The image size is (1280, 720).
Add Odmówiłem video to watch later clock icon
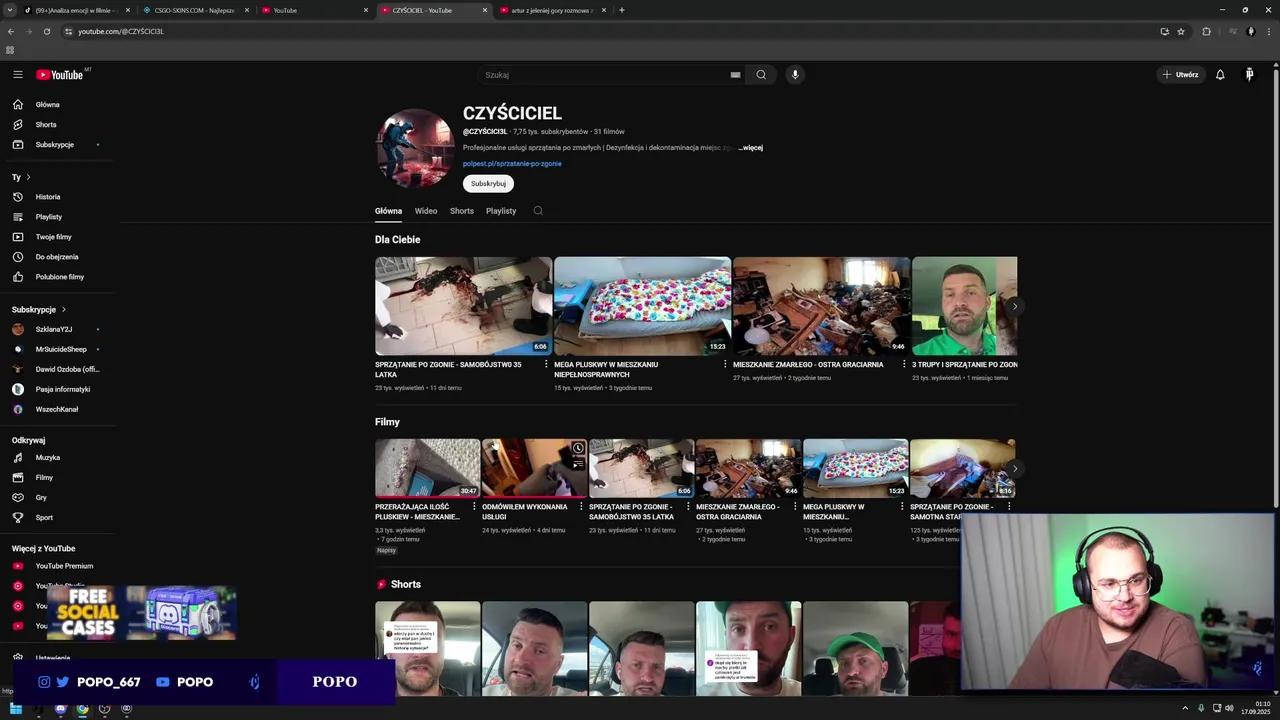pos(578,448)
